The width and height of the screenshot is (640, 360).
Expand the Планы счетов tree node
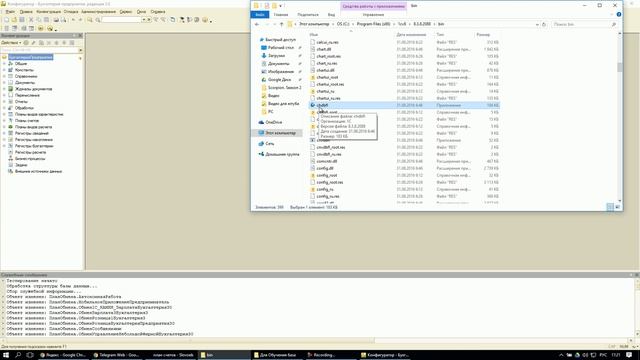4,120
